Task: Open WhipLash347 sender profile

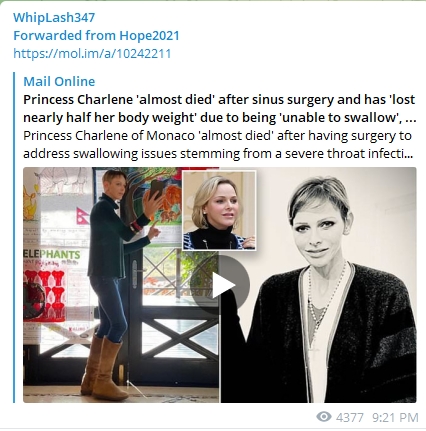Action: 54,17
